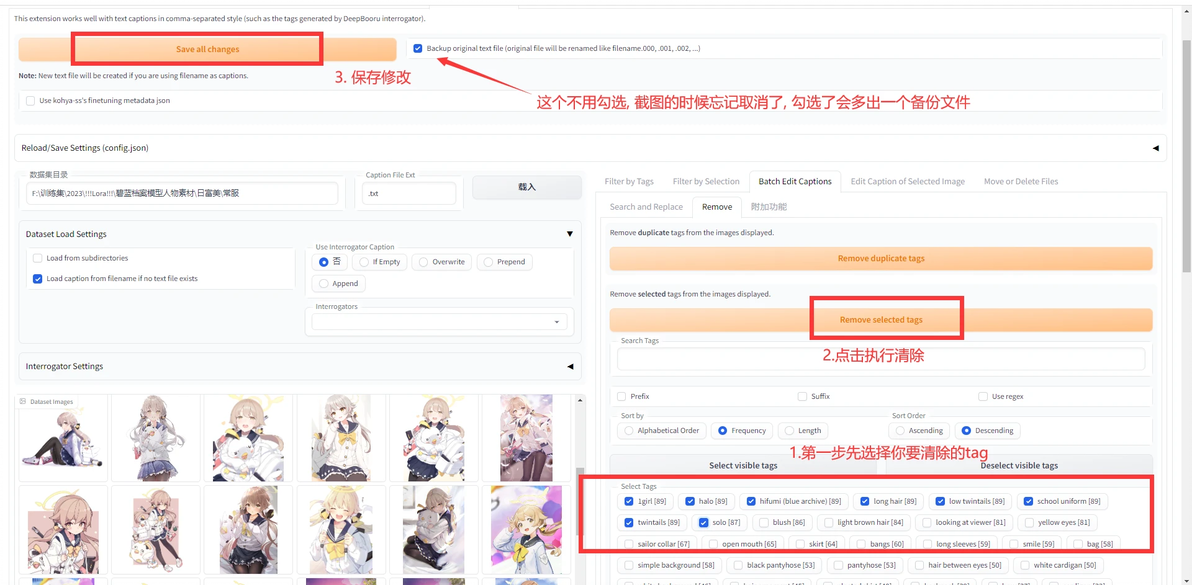The width and height of the screenshot is (1192, 585).
Task: Click the Dataset Images gallery icon
Action: [x=23, y=401]
